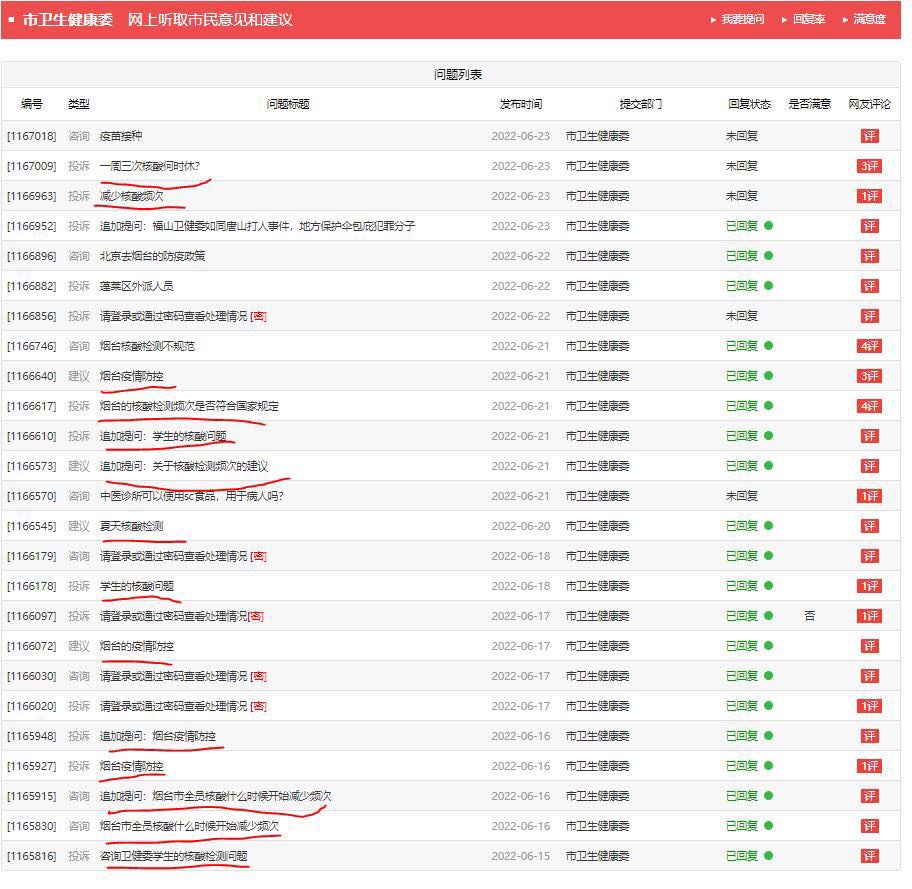The width and height of the screenshot is (912, 889).
Task: Click the green status dot in row 1166952
Action: (x=768, y=226)
